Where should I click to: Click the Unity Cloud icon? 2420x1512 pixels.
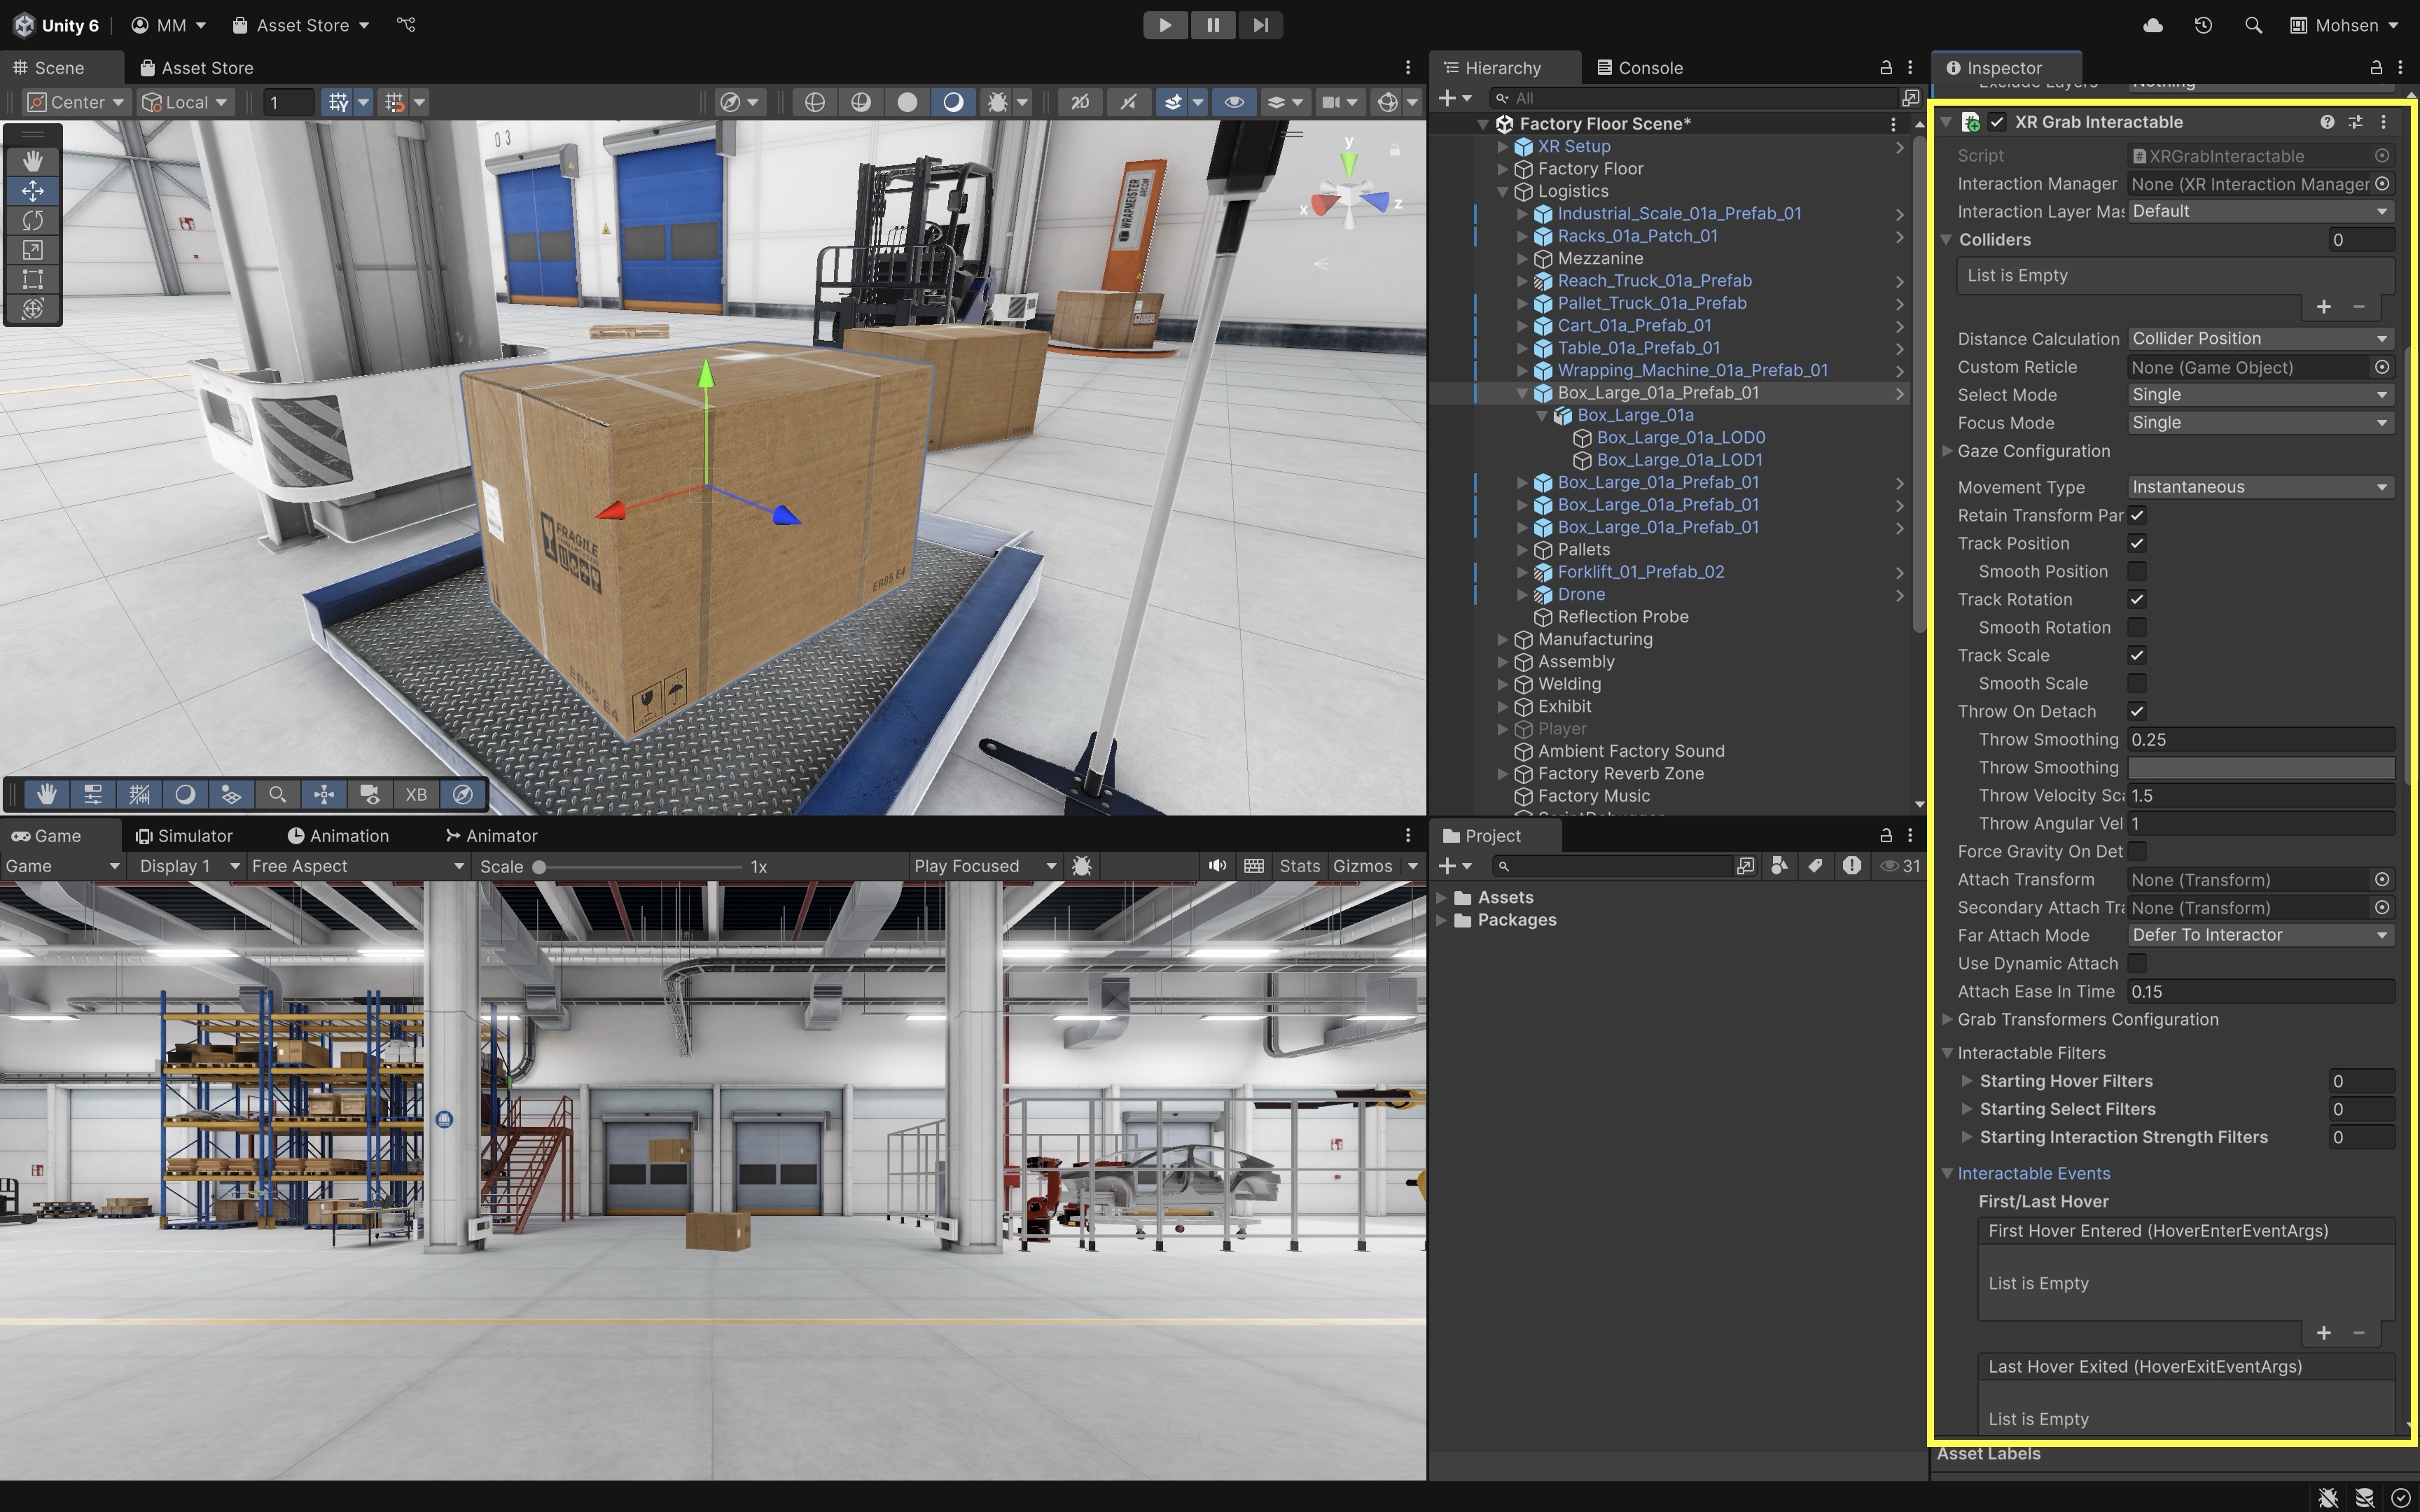(2153, 25)
